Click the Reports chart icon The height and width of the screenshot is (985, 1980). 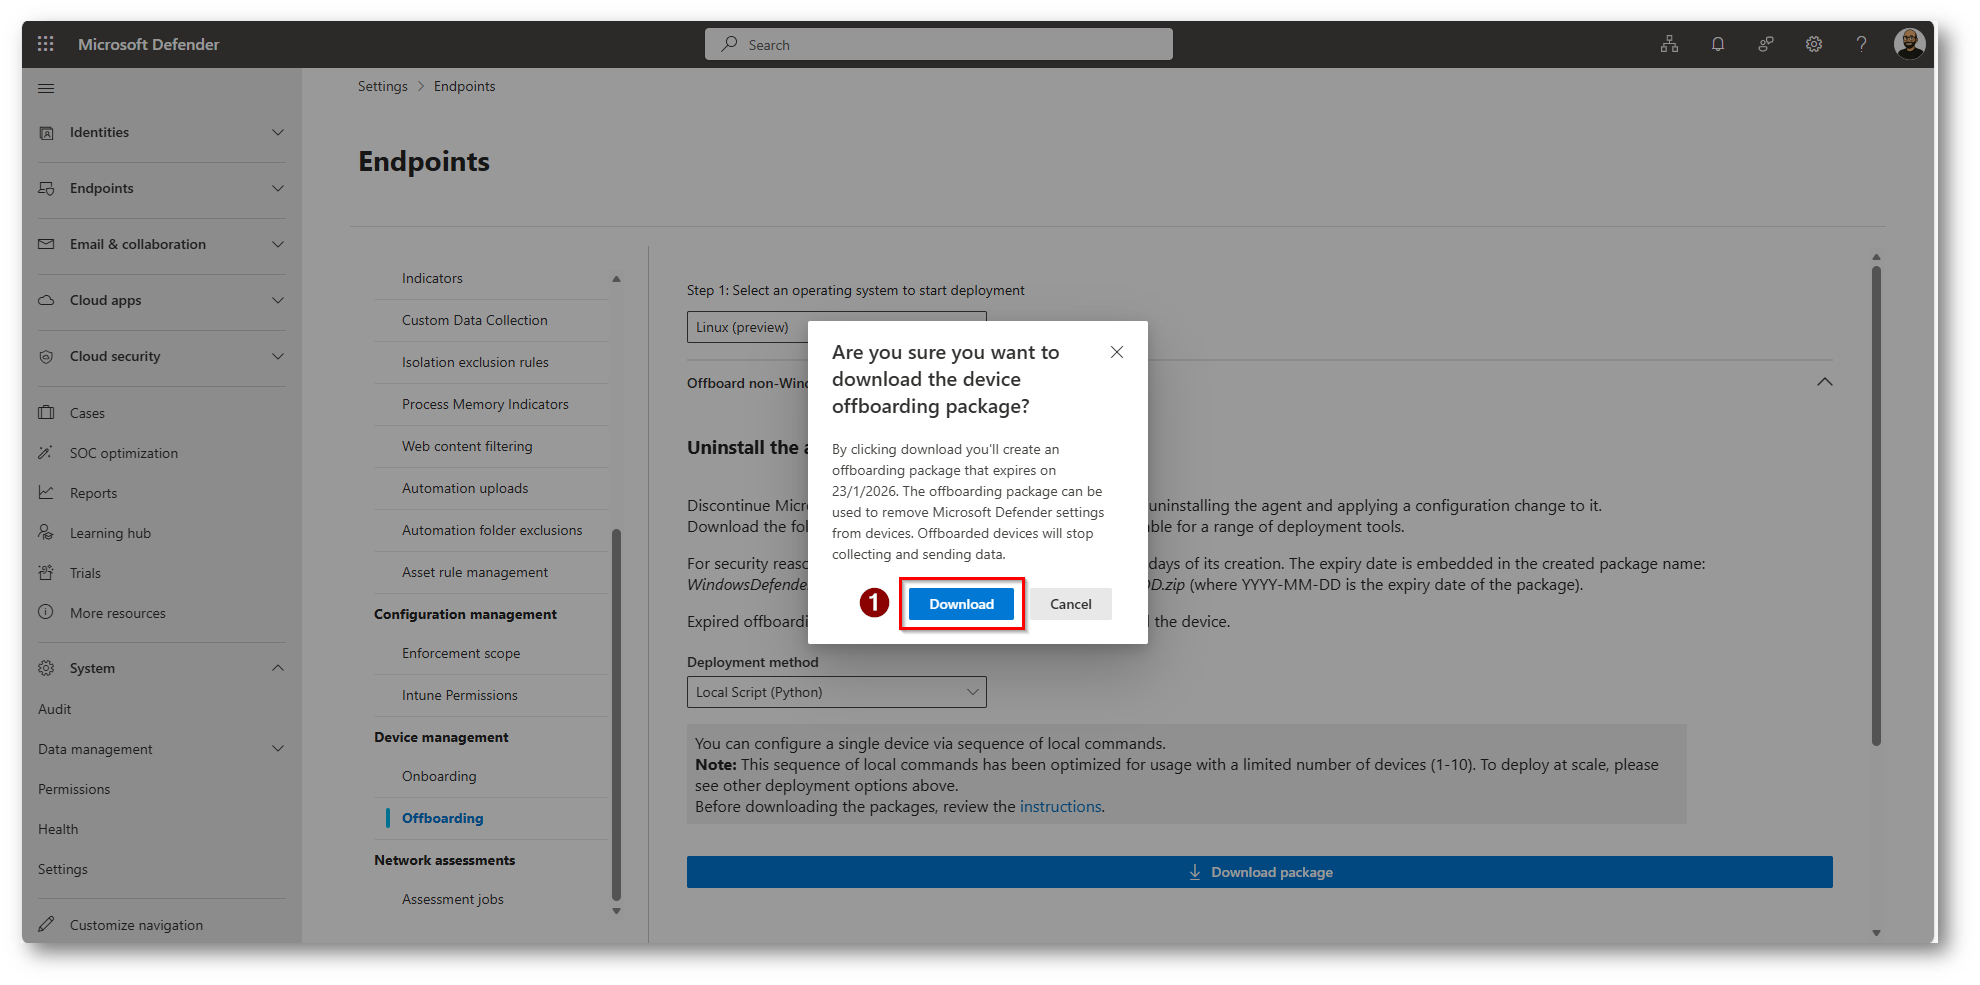pos(46,492)
